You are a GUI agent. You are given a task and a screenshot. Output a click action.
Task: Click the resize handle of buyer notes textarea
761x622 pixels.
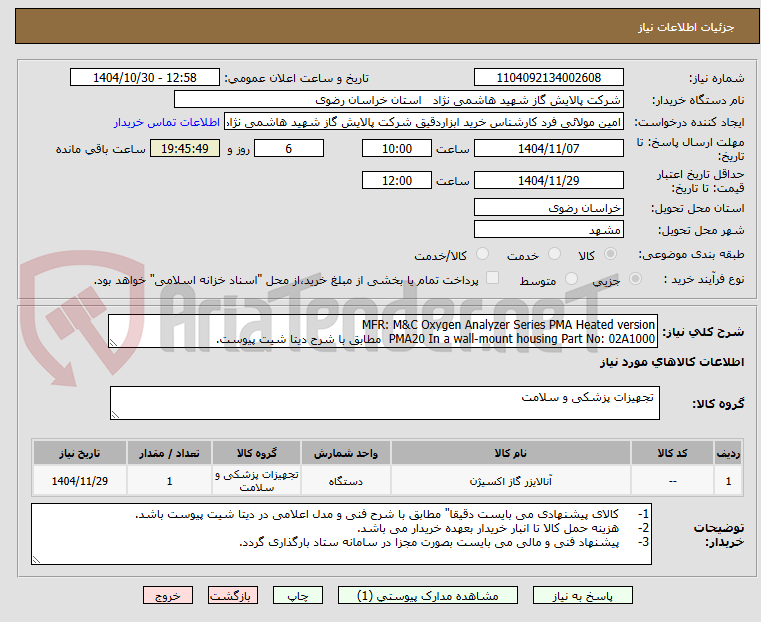36,559
